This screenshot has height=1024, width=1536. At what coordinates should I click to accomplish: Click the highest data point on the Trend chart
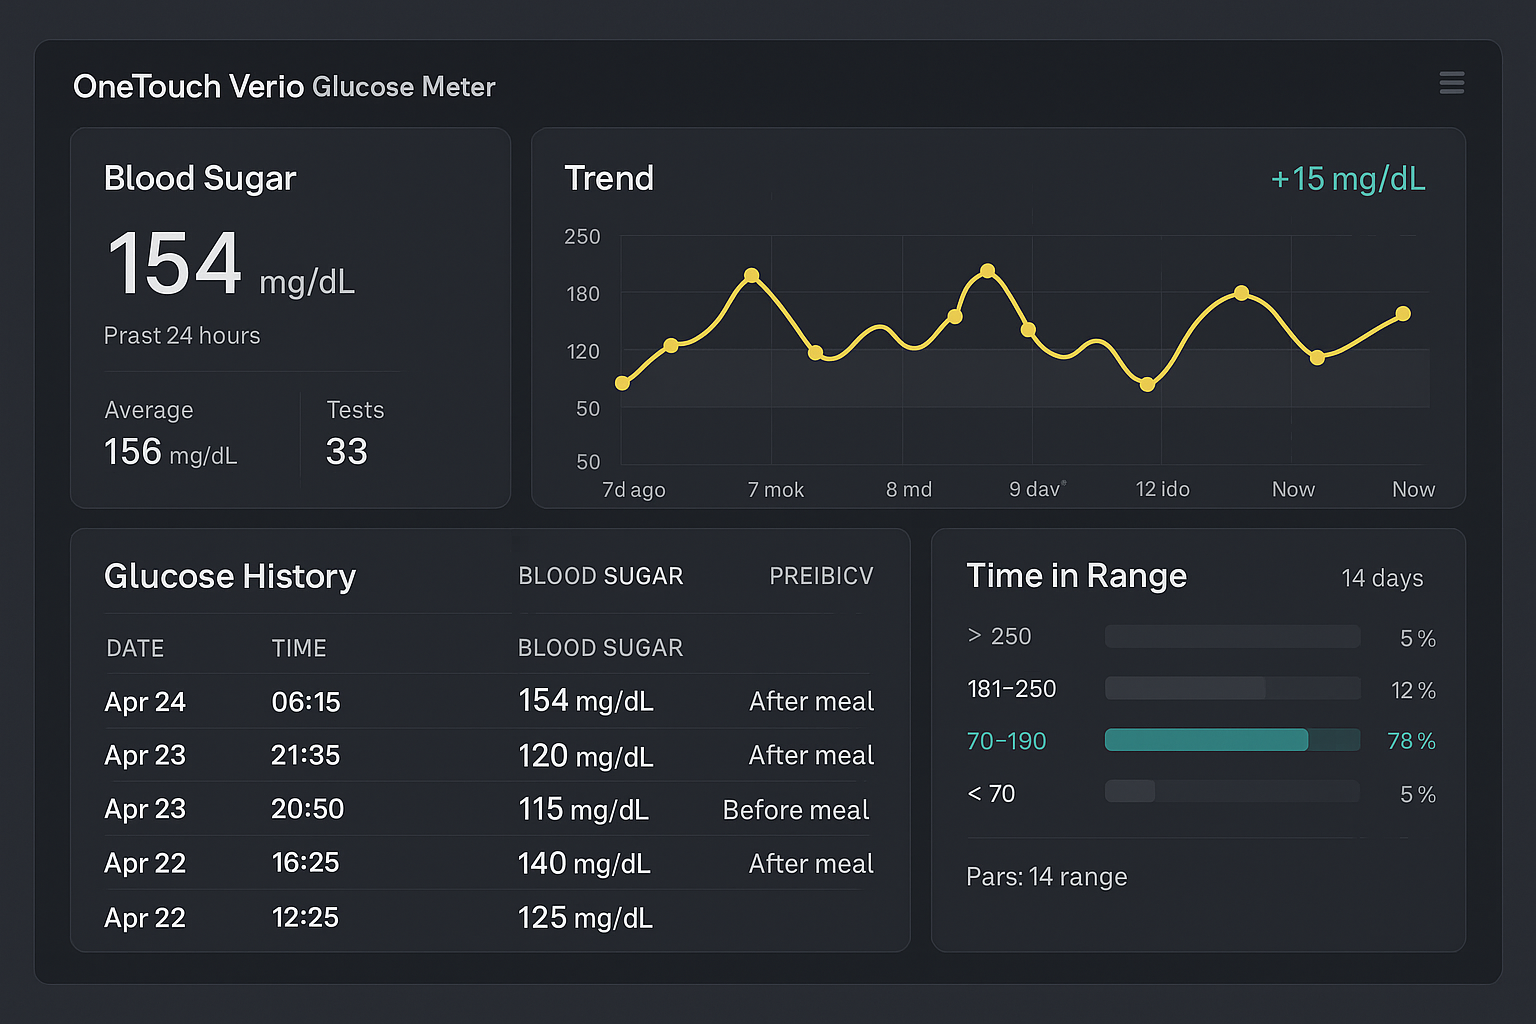[x=987, y=271]
